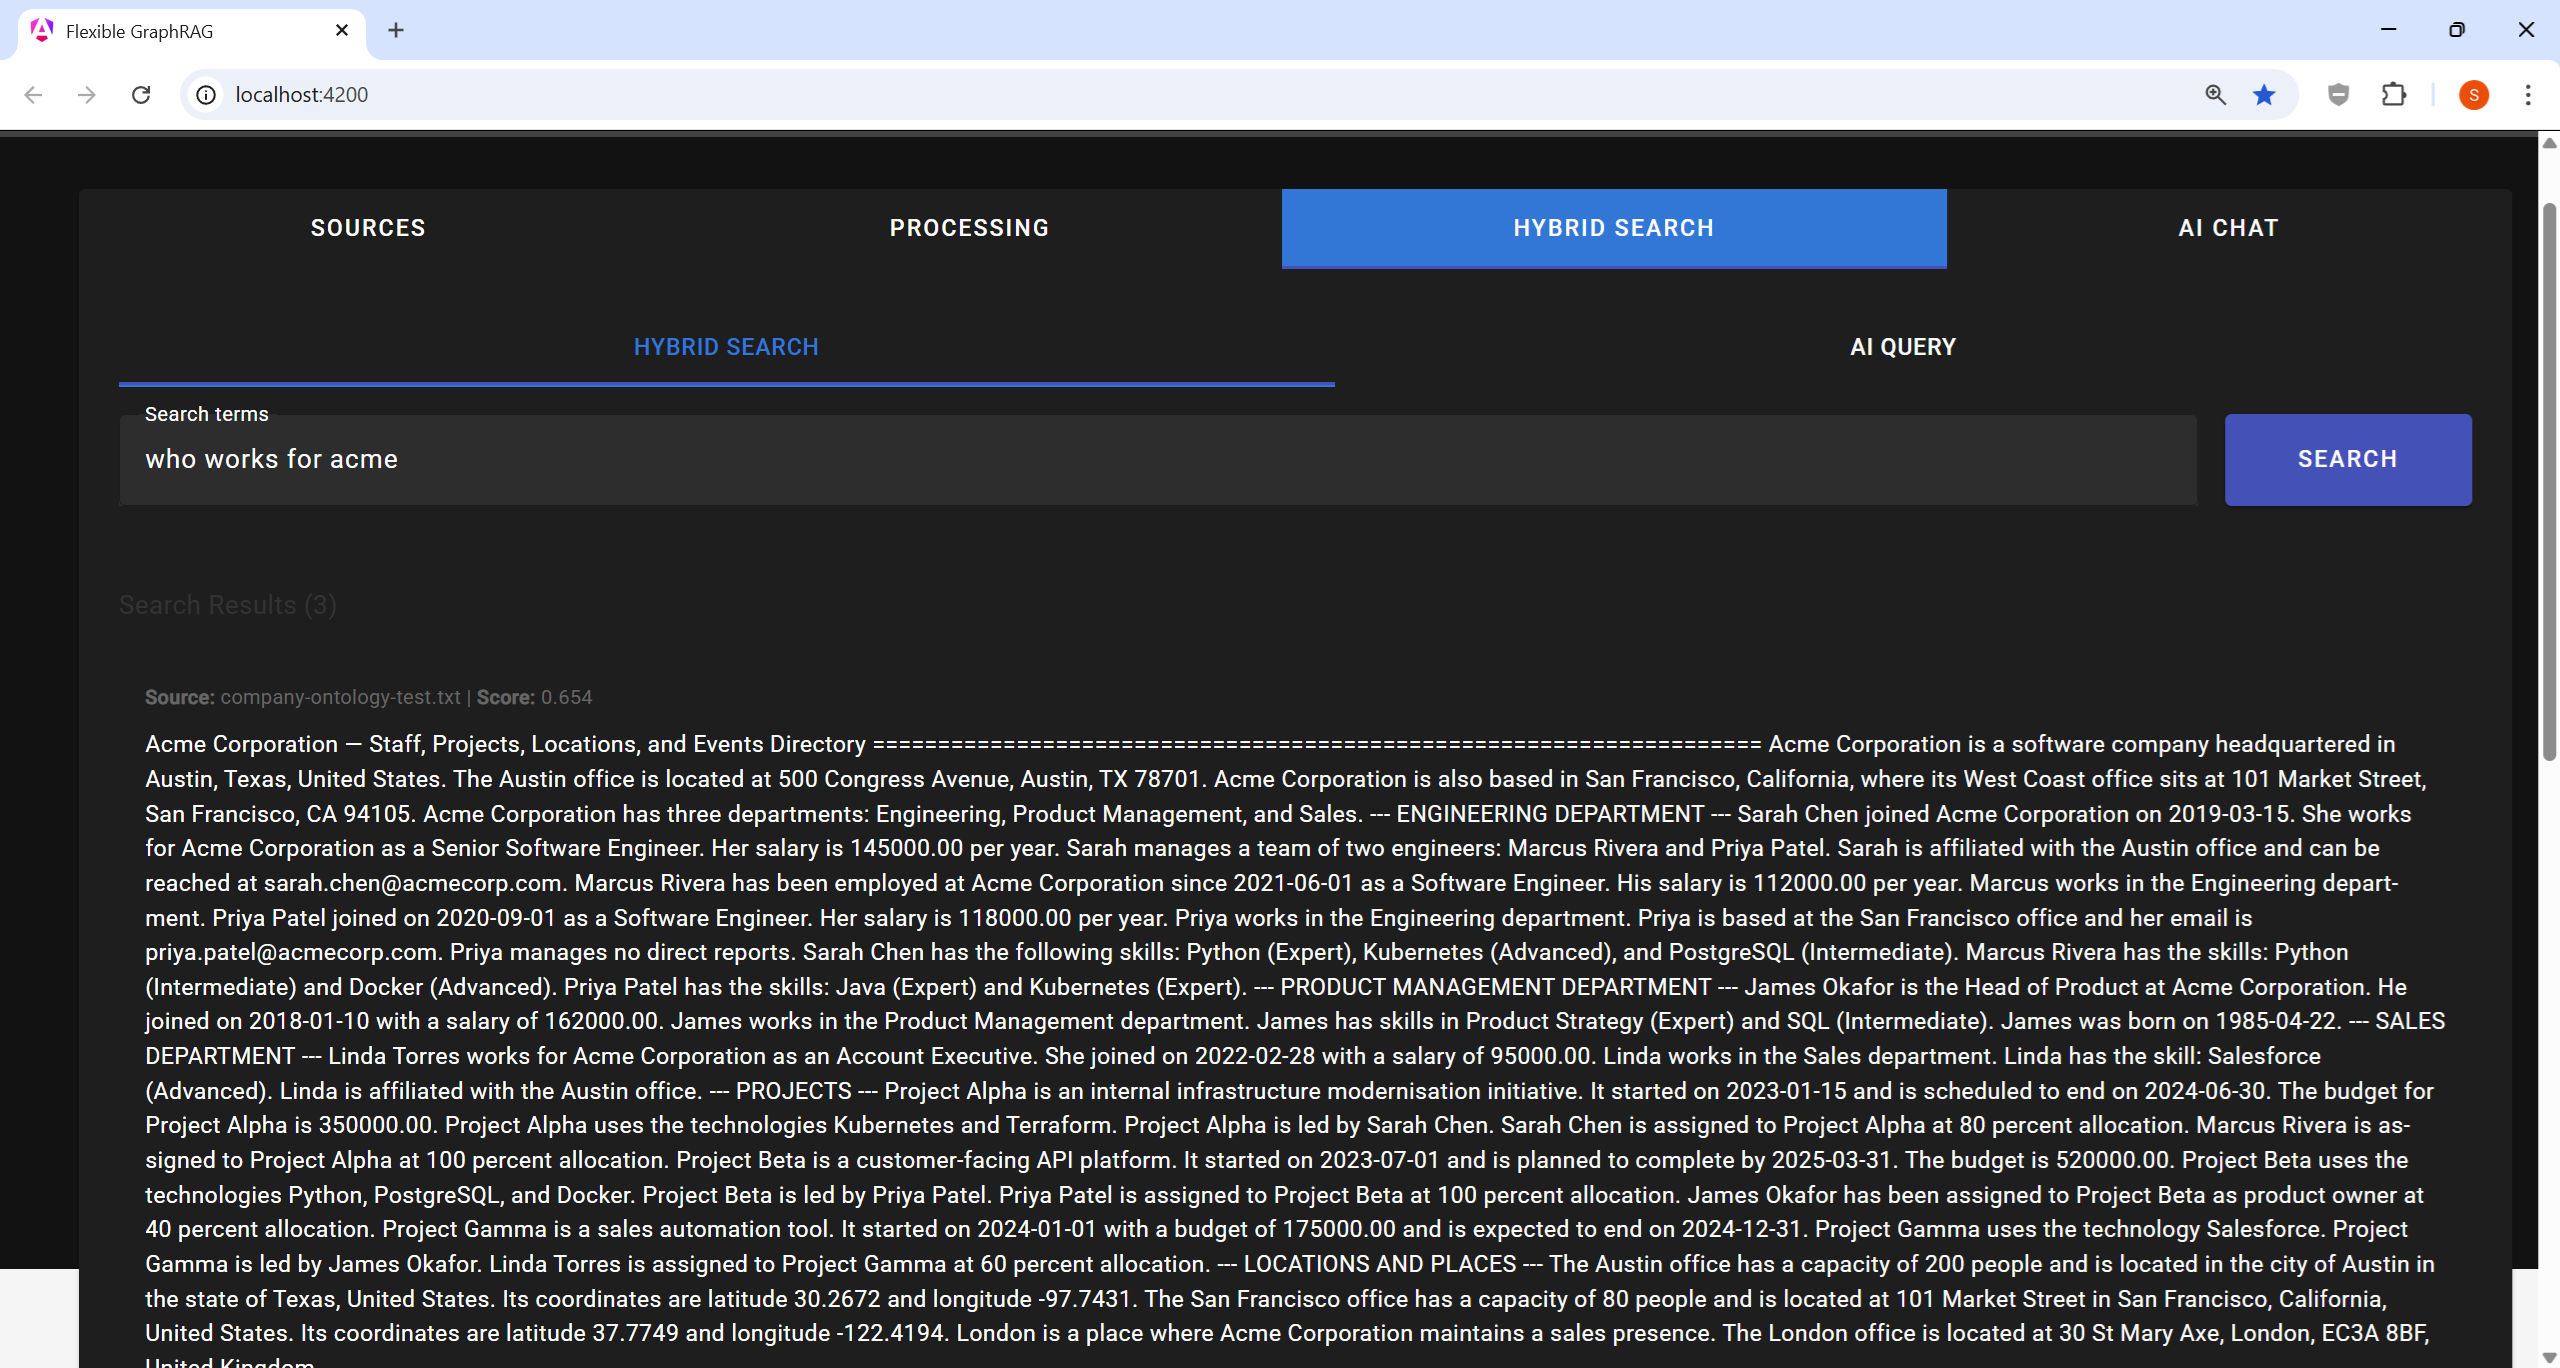Reload the page with refresh icon
2560x1368 pixels.
(141, 95)
